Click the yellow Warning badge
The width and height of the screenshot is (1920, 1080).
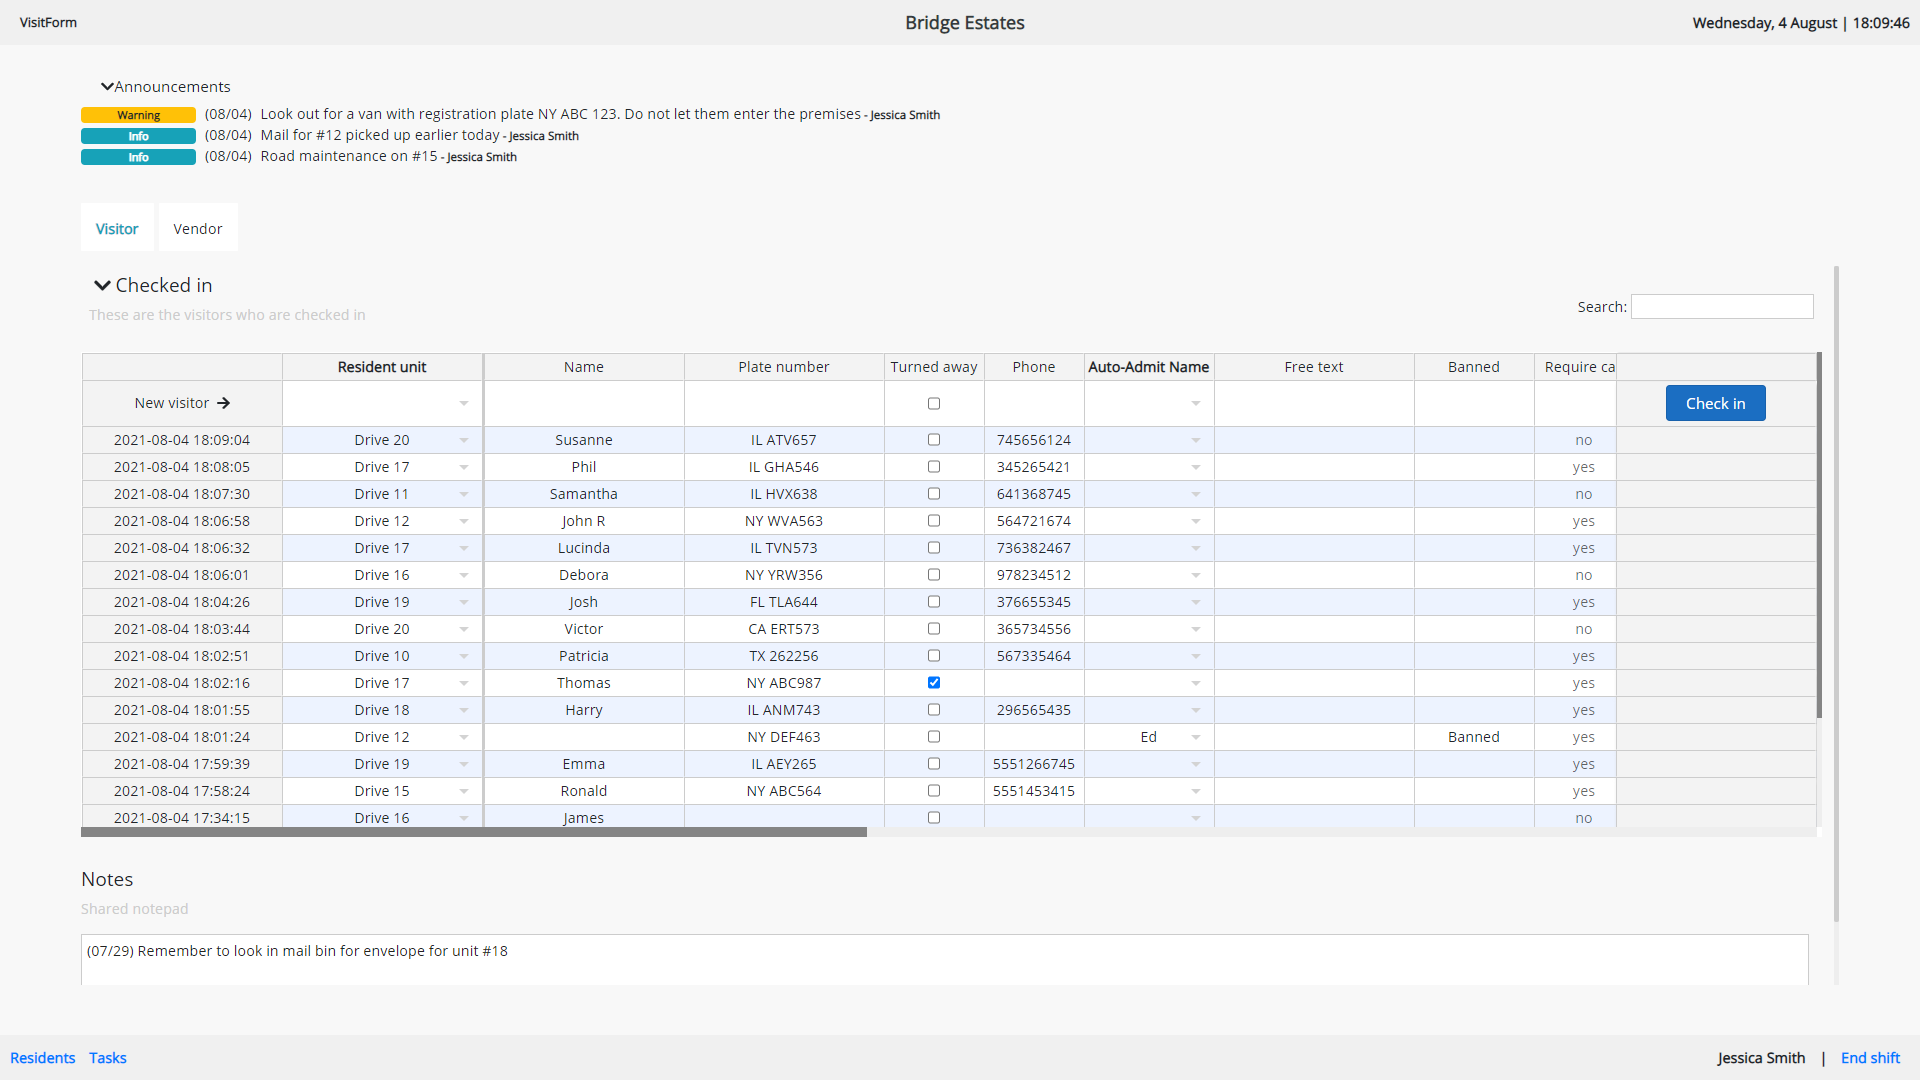click(x=138, y=115)
